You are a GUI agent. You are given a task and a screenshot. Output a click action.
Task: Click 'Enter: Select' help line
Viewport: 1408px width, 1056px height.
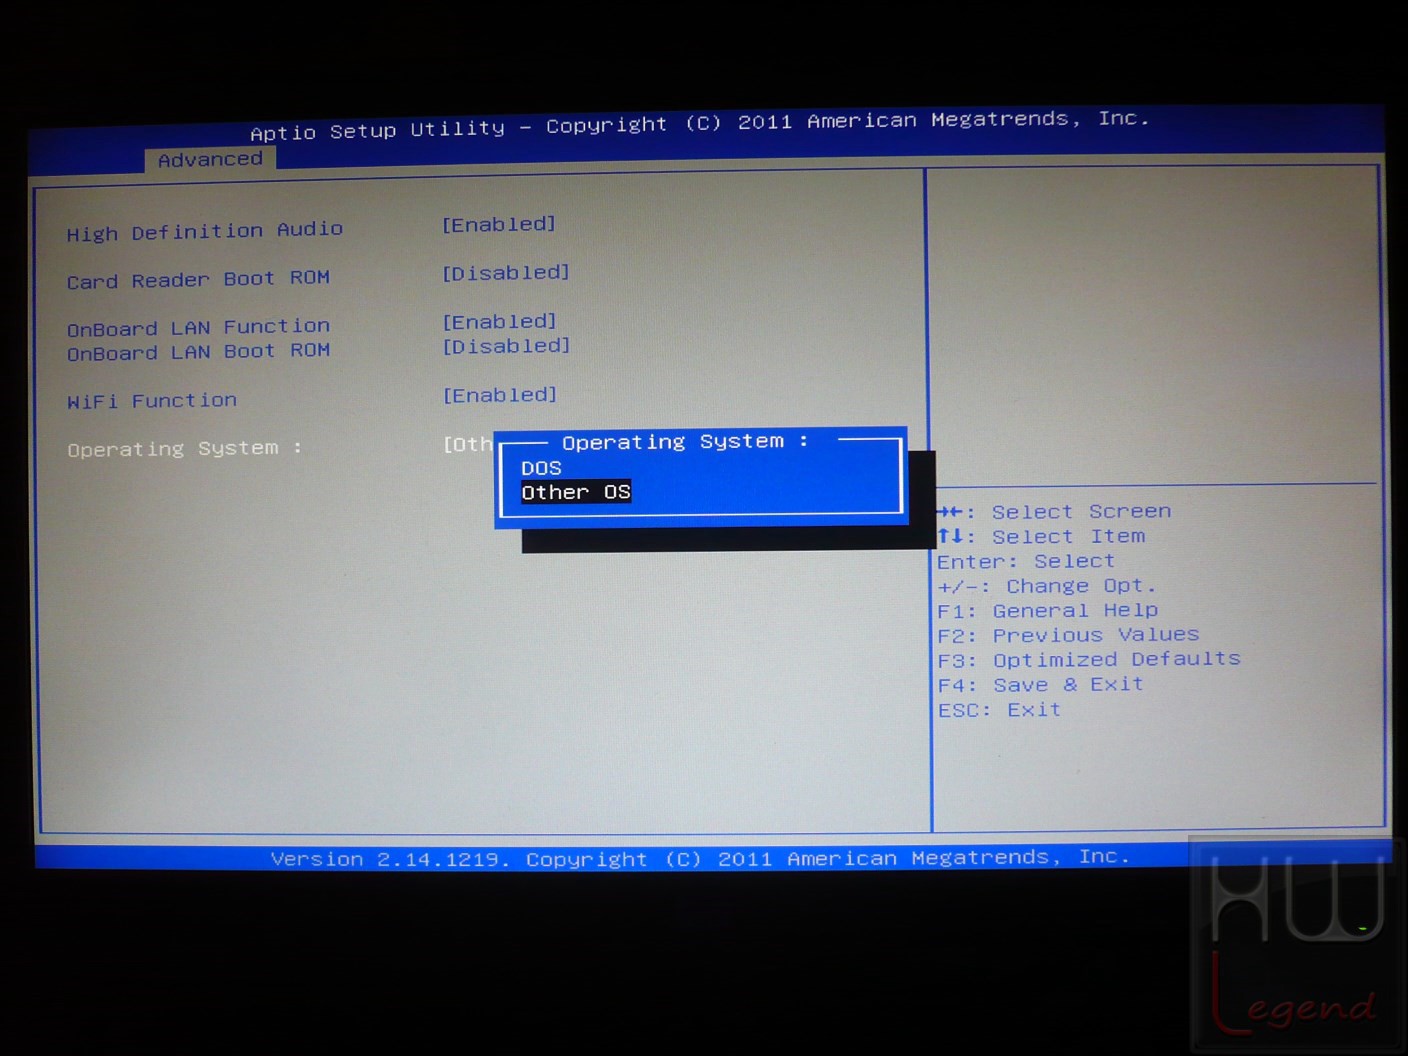pyautogui.click(x=1026, y=561)
